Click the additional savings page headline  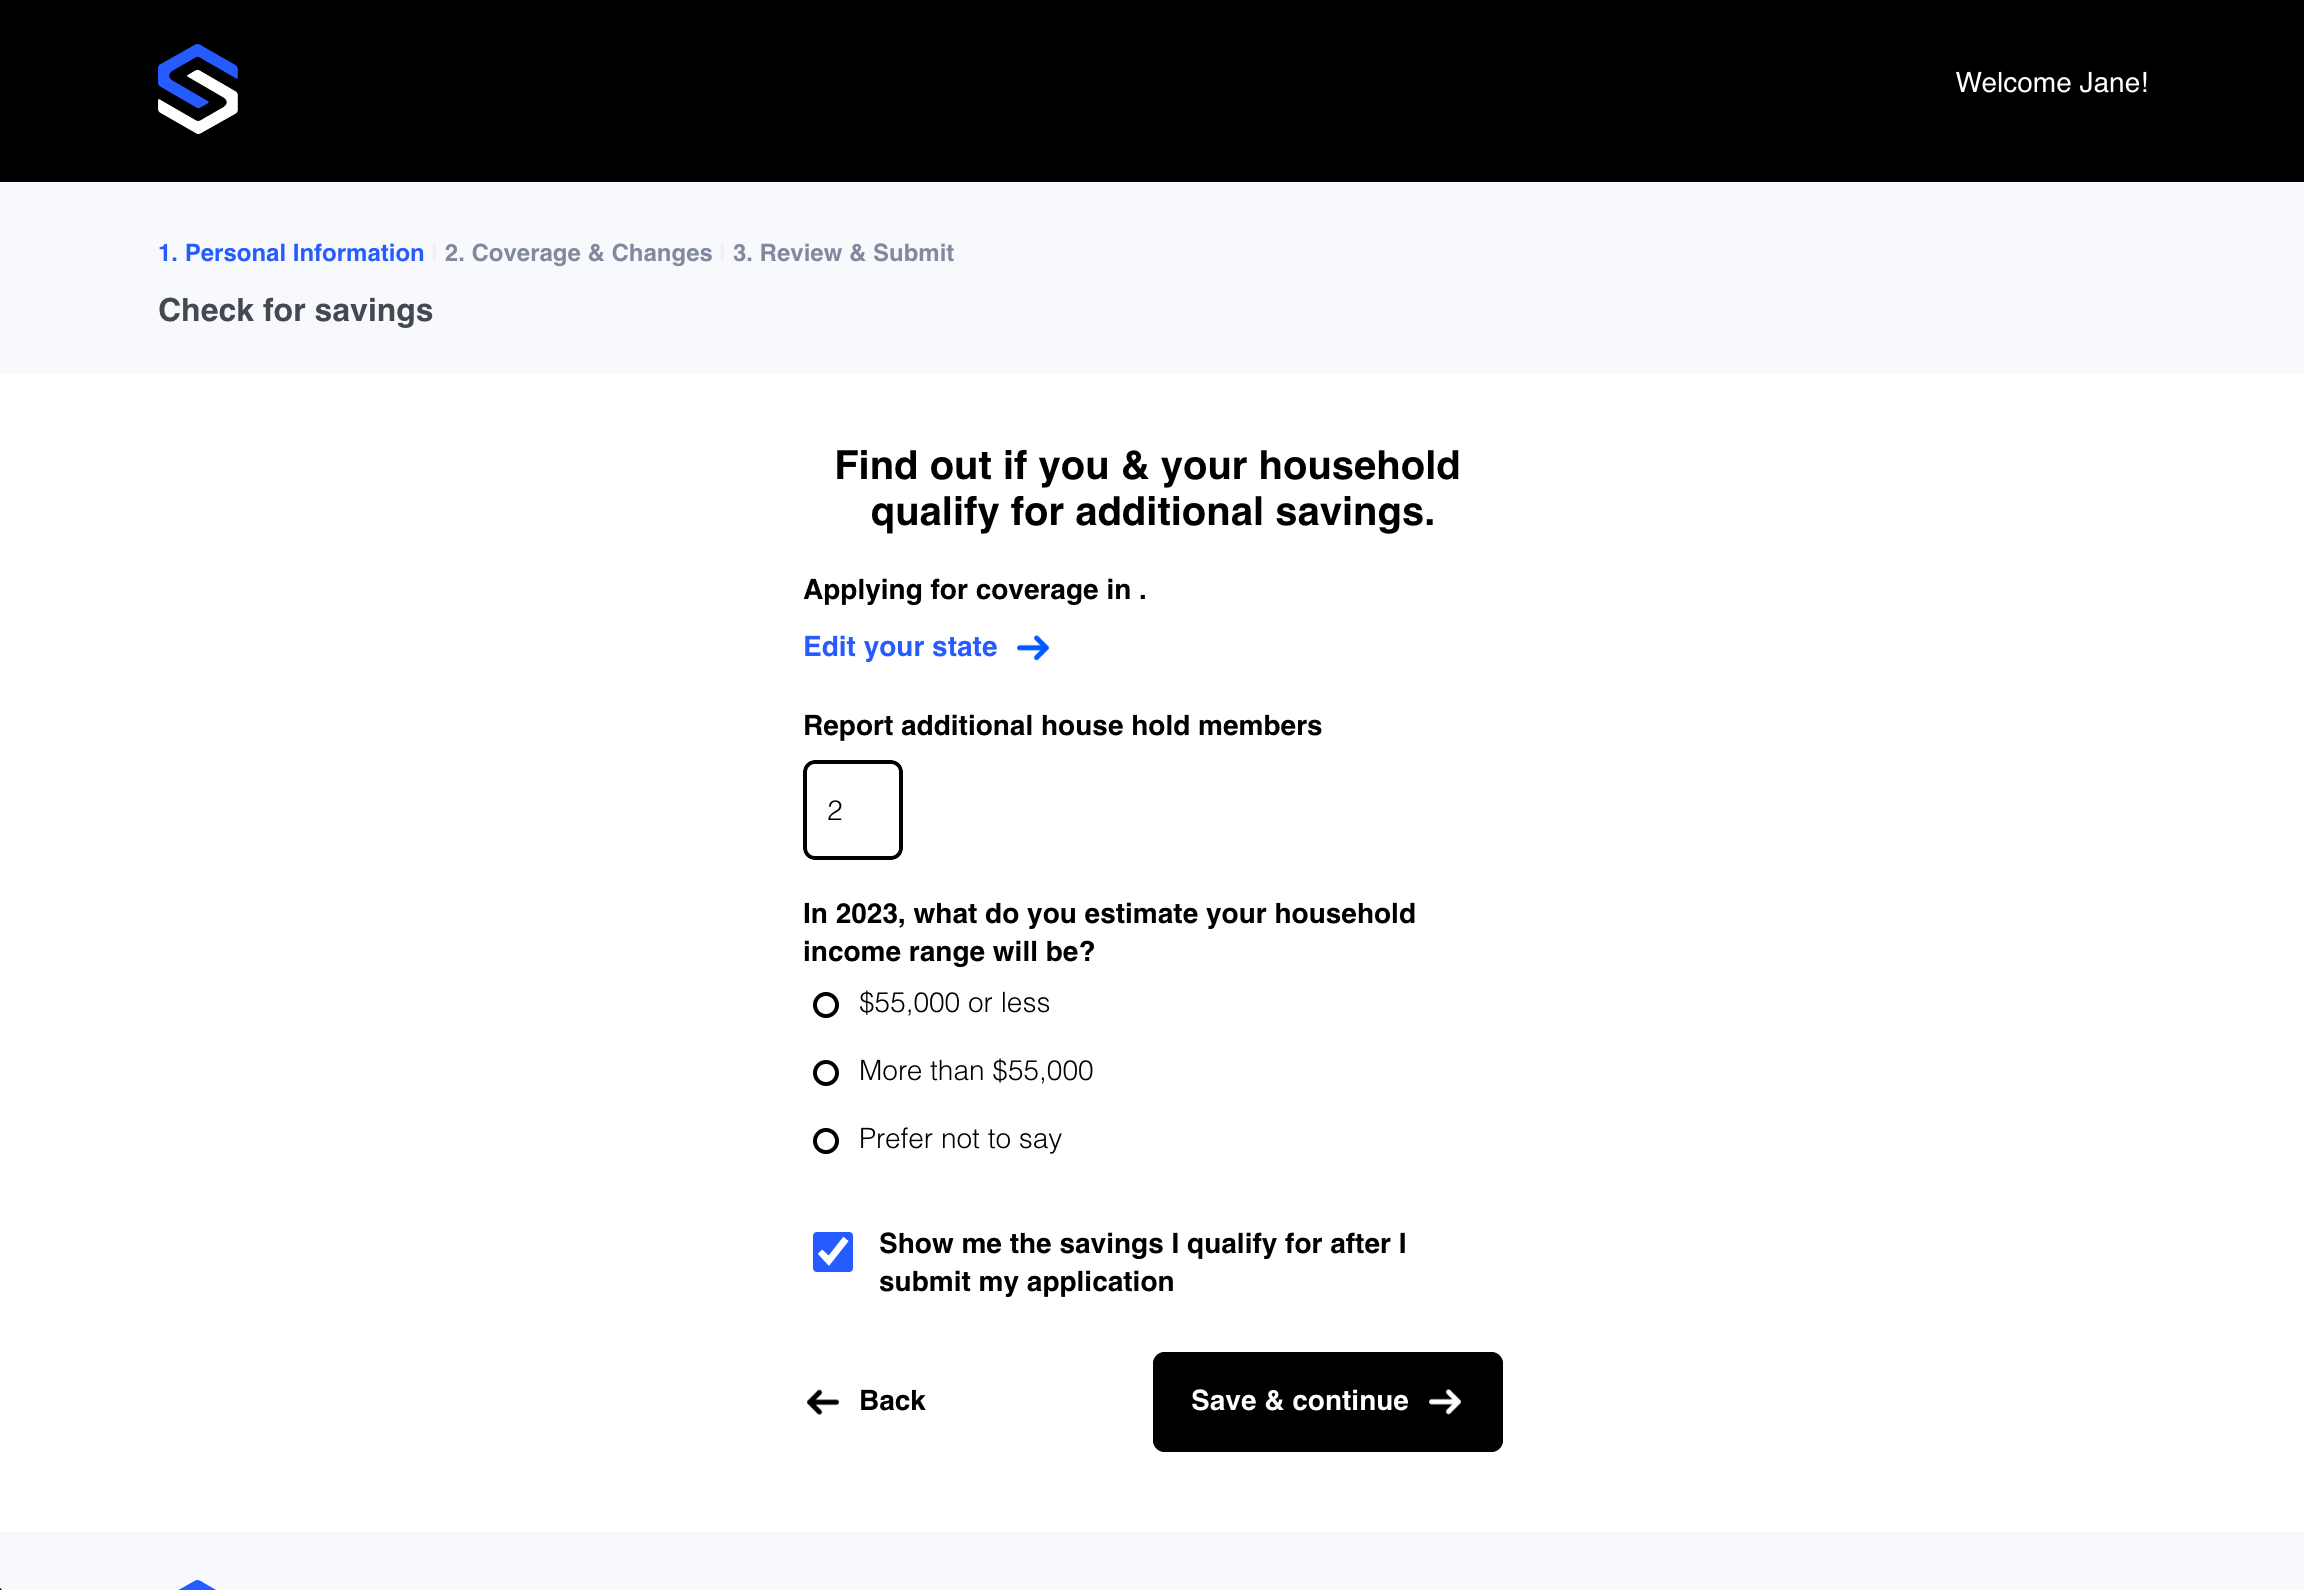(x=1146, y=488)
